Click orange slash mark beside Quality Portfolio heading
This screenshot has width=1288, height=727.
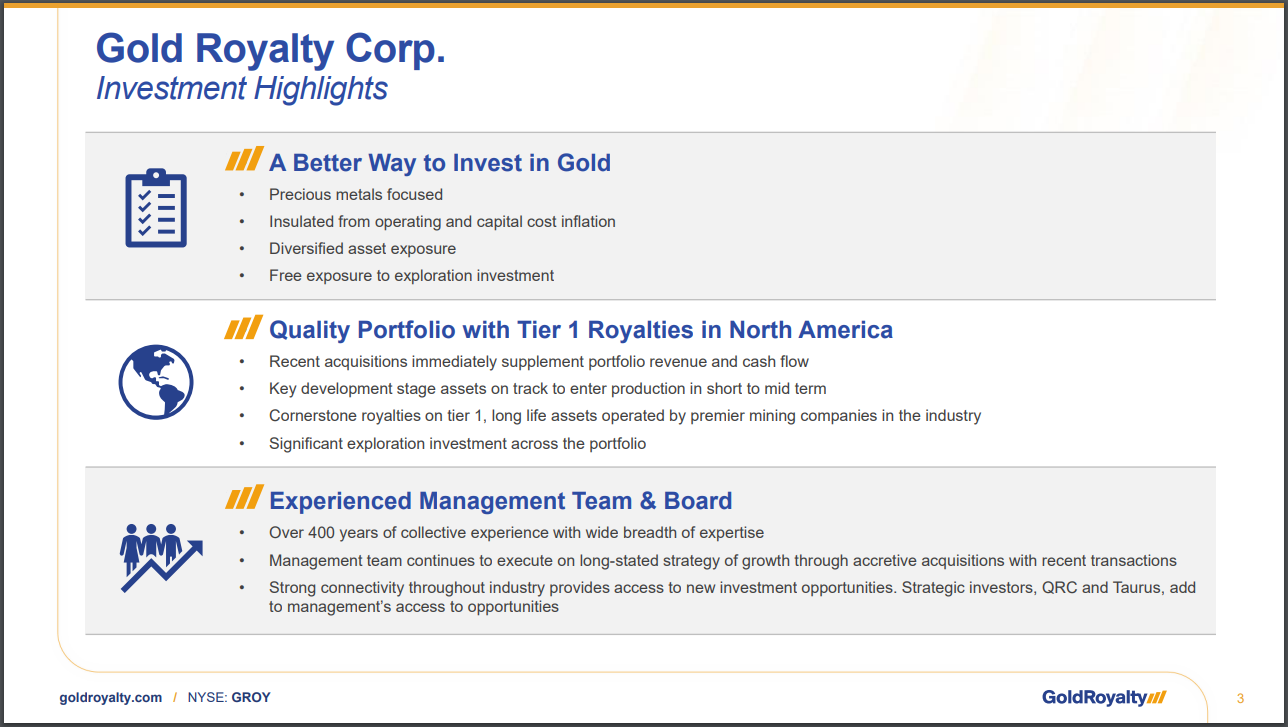(244, 328)
